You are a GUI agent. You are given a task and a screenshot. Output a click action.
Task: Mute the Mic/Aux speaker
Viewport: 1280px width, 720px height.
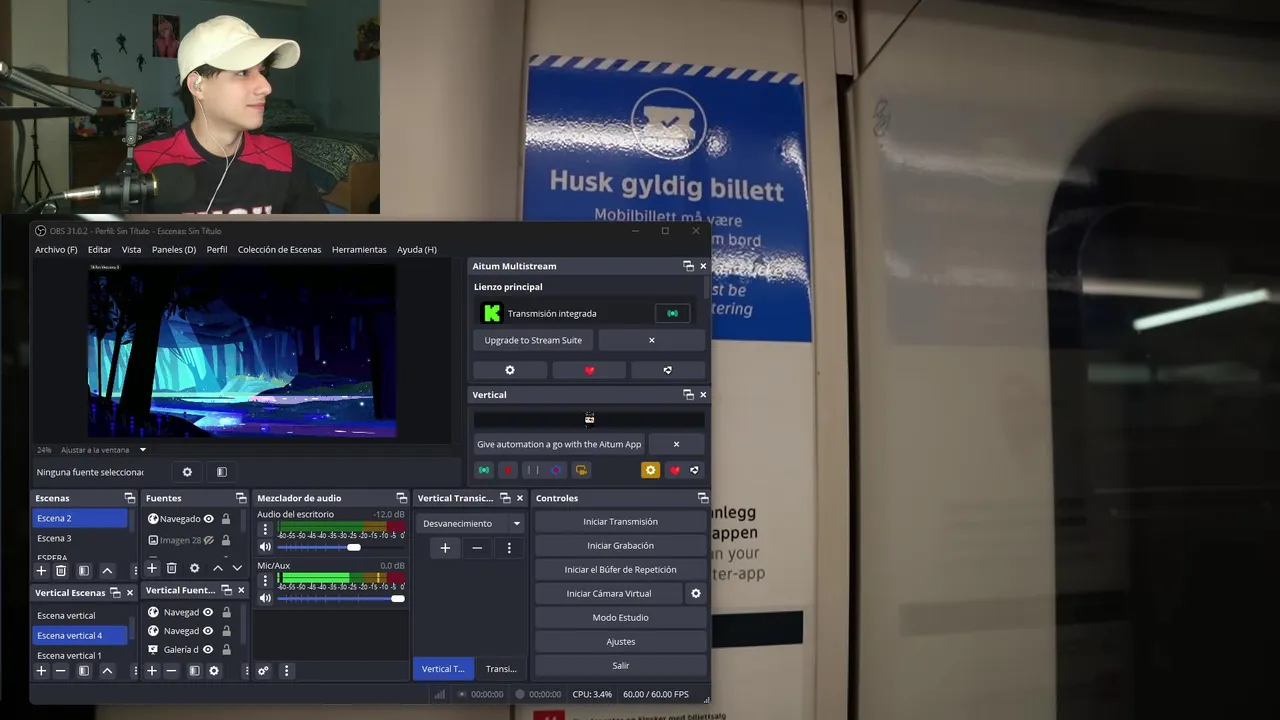(x=265, y=598)
